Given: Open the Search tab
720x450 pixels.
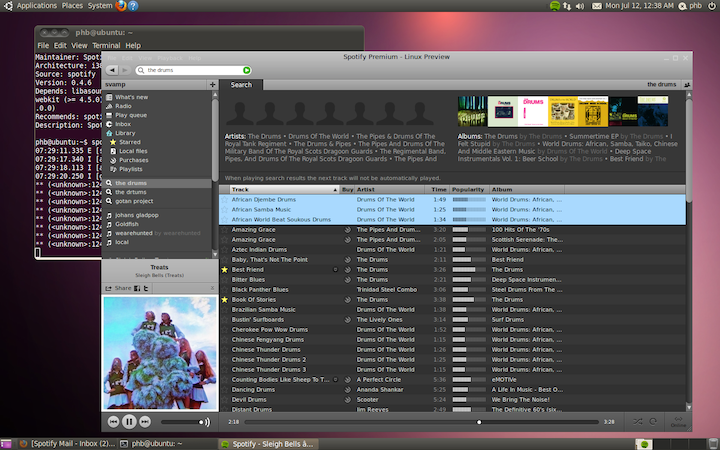Looking at the screenshot, I should click(x=241, y=85).
